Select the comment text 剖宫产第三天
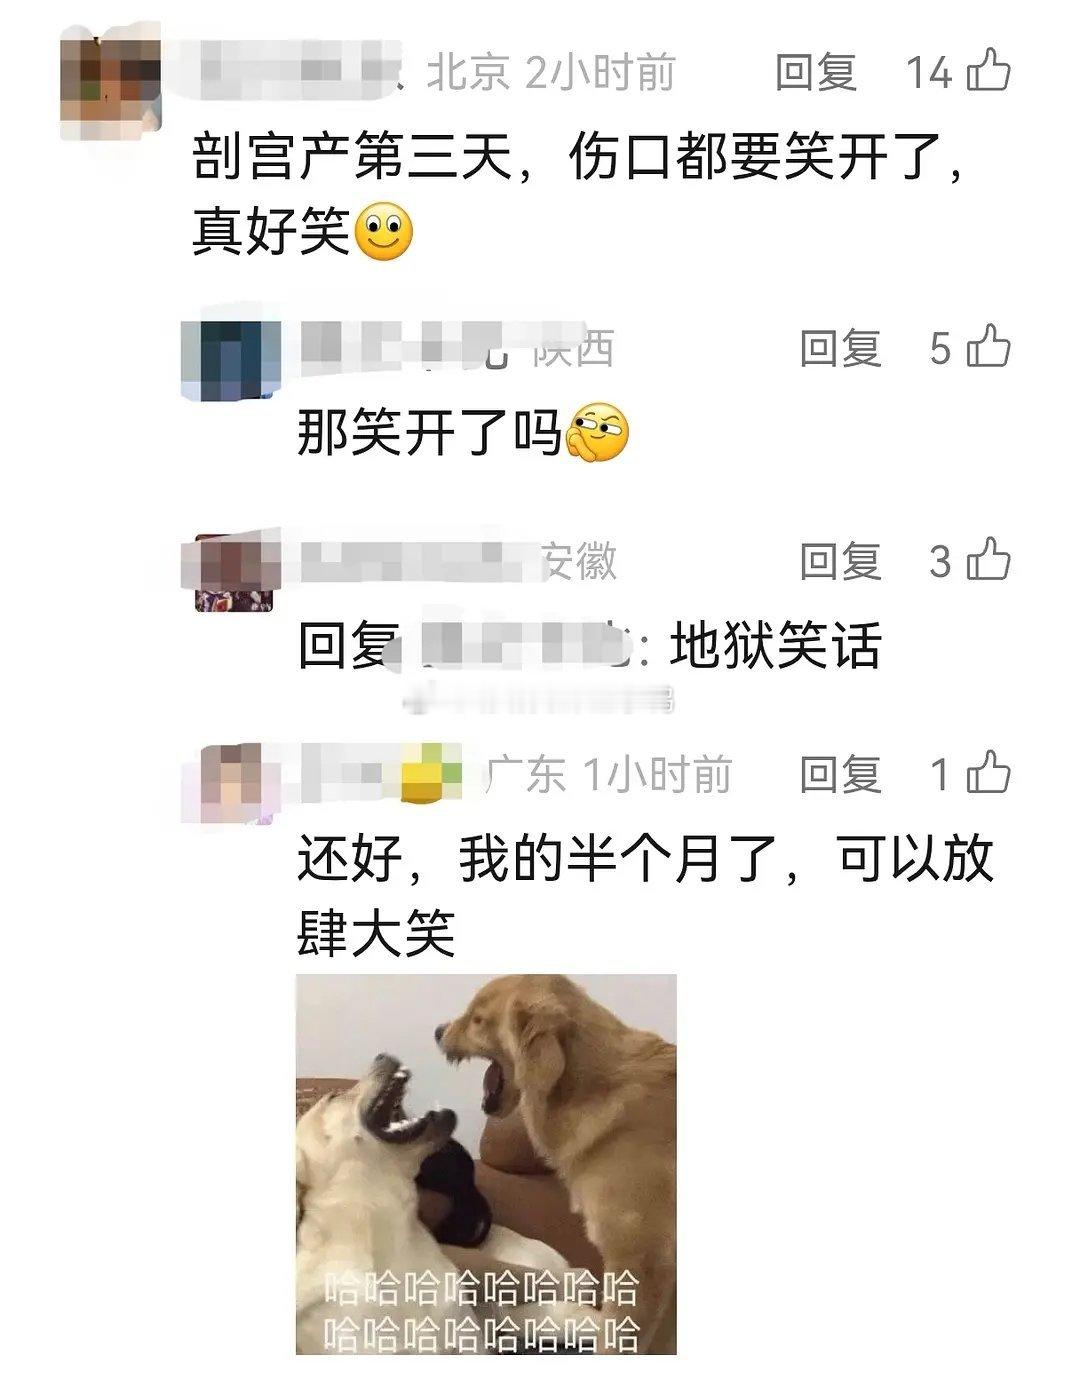This screenshot has height=1395, width=1080. click(353, 158)
